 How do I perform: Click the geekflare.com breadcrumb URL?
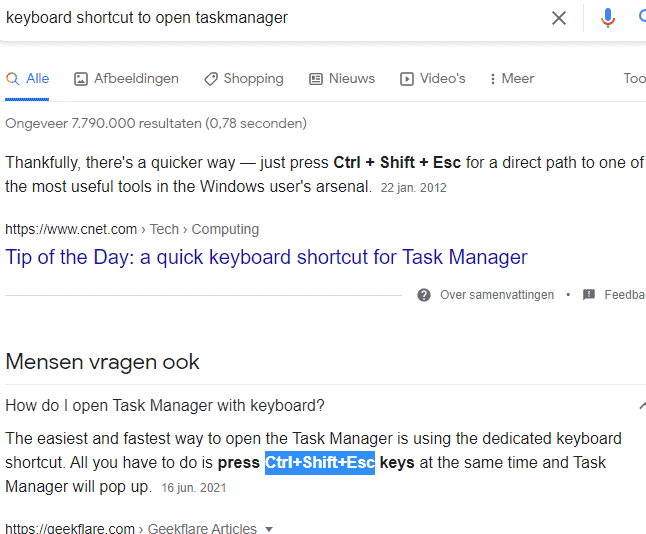tap(131, 528)
